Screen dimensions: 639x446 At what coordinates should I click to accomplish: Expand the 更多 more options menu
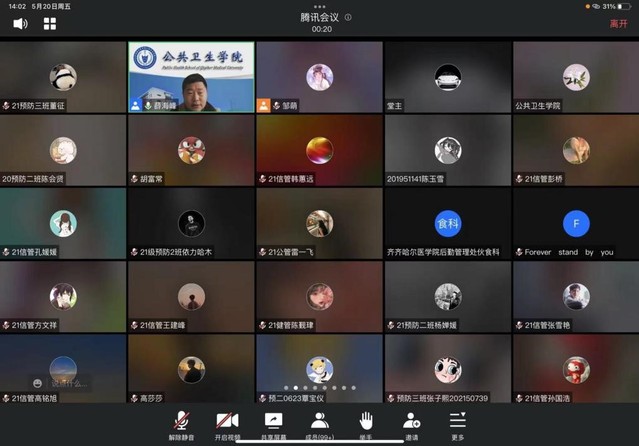coord(457,423)
